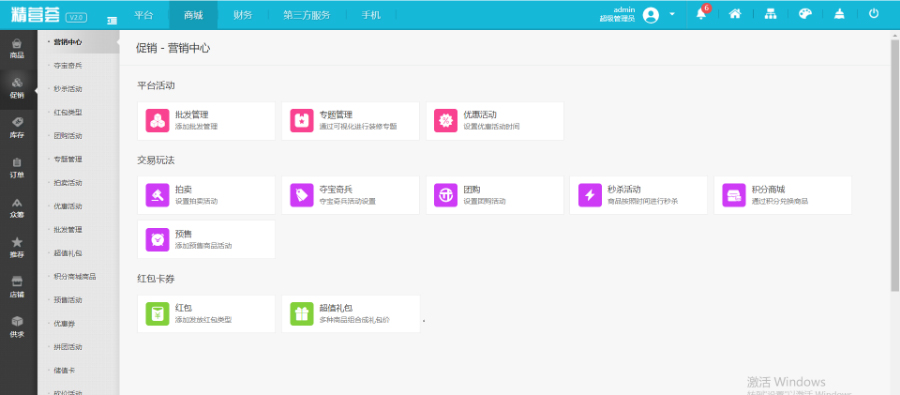Select 超值礼包 in the left submenu

click(x=68, y=253)
